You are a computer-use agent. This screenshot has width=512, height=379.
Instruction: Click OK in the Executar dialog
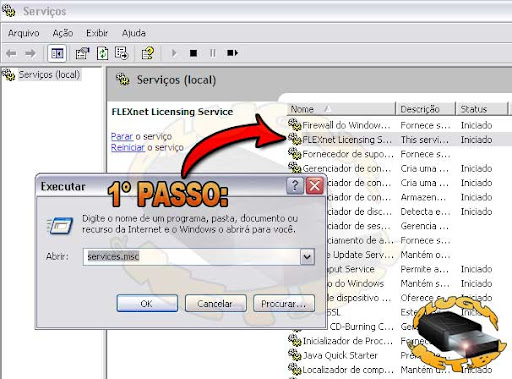(147, 303)
